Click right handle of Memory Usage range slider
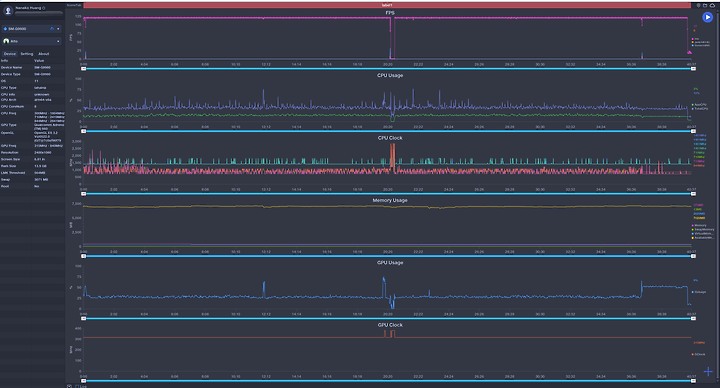720x388 pixels. pyautogui.click(x=693, y=256)
